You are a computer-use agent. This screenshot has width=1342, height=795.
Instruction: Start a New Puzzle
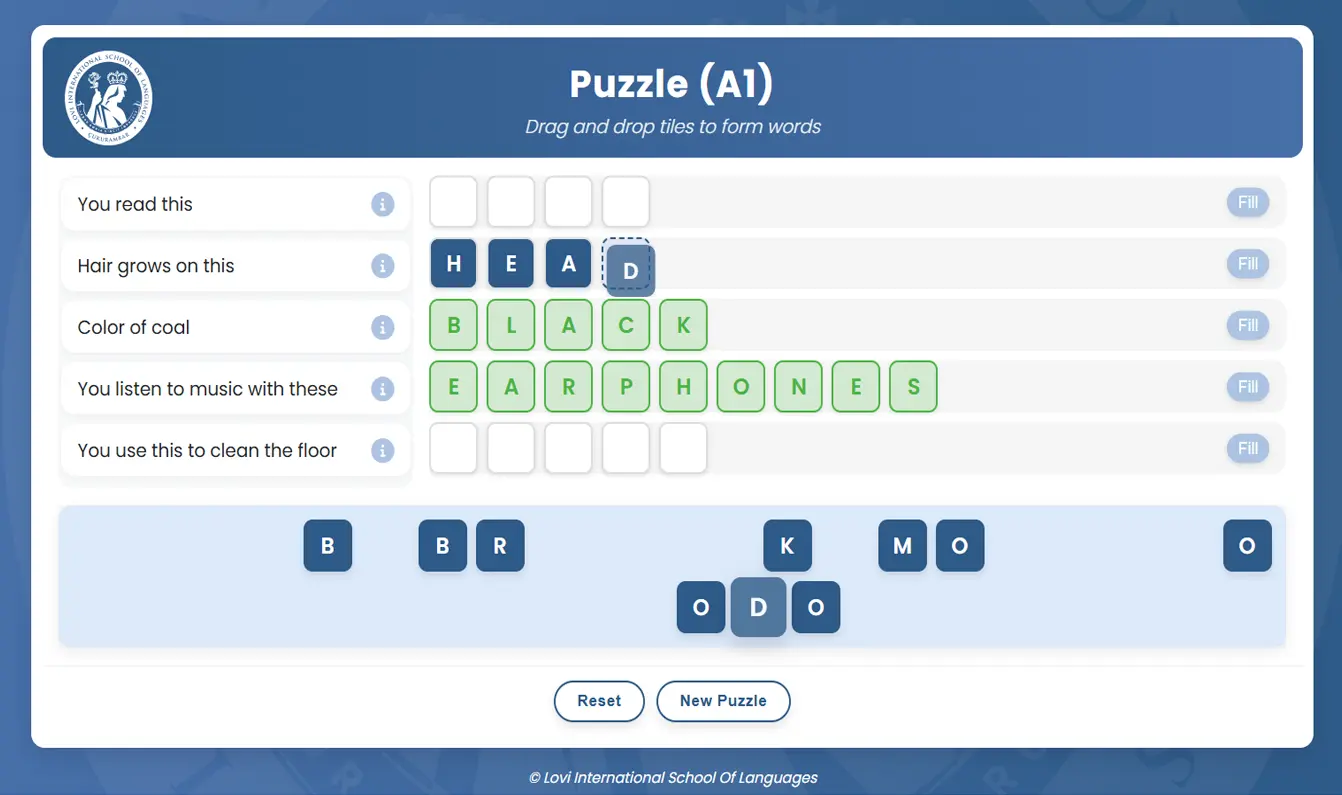click(723, 701)
